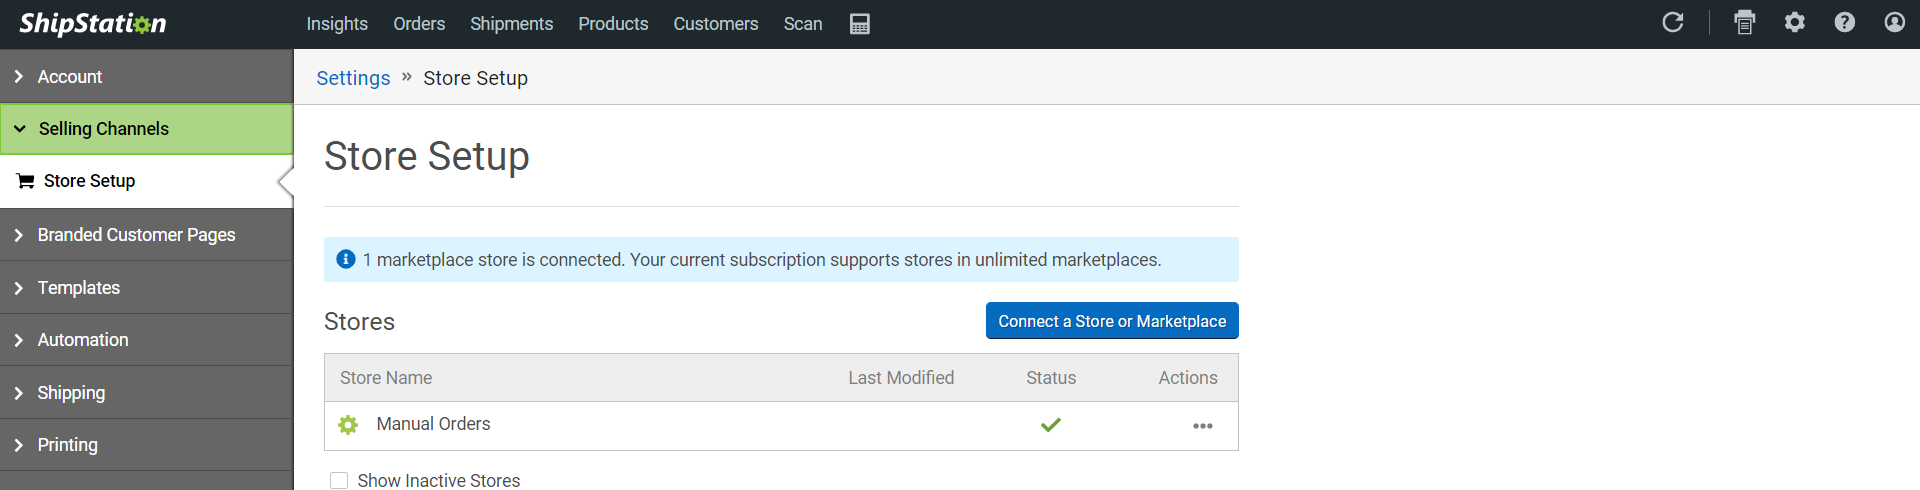Expand the Account sidebar section
This screenshot has height=490, width=1920.
[70, 77]
